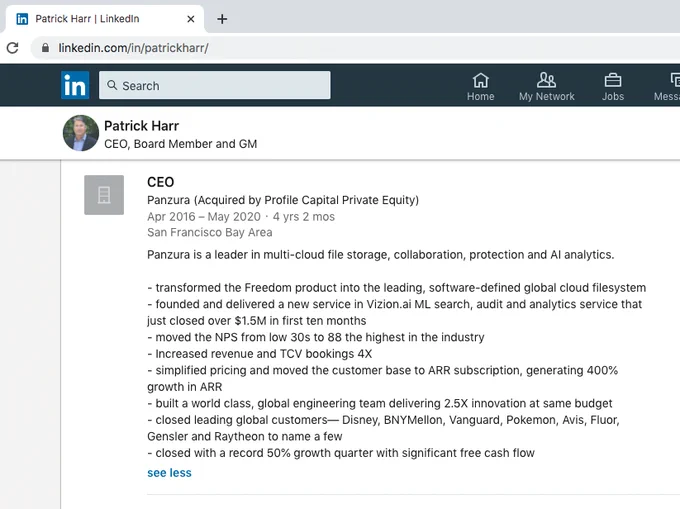Click inside the LinkedIn Search field
680x509 pixels.
click(215, 85)
